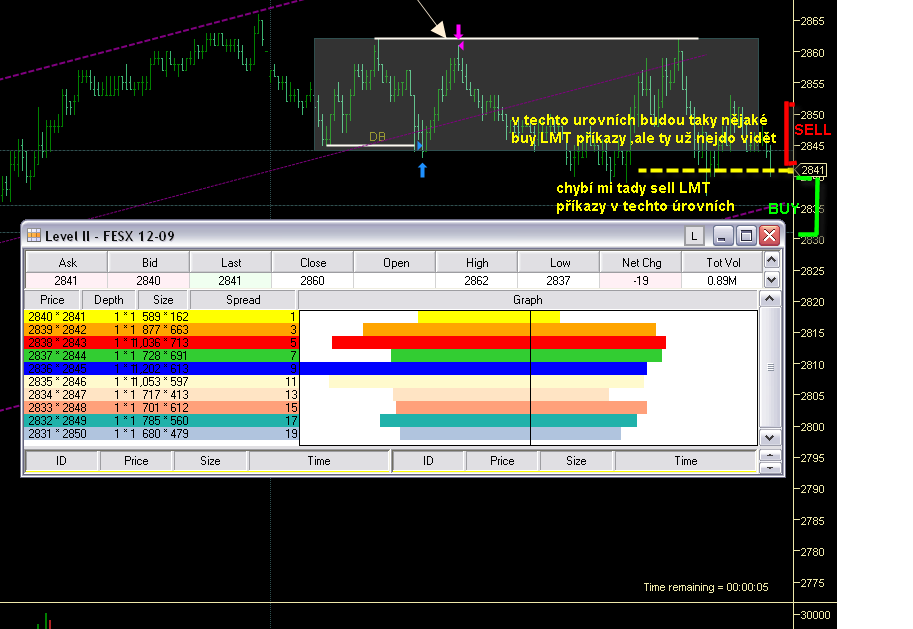Click the left order pane Time header
Viewport: 913px width, 629px height.
point(319,461)
